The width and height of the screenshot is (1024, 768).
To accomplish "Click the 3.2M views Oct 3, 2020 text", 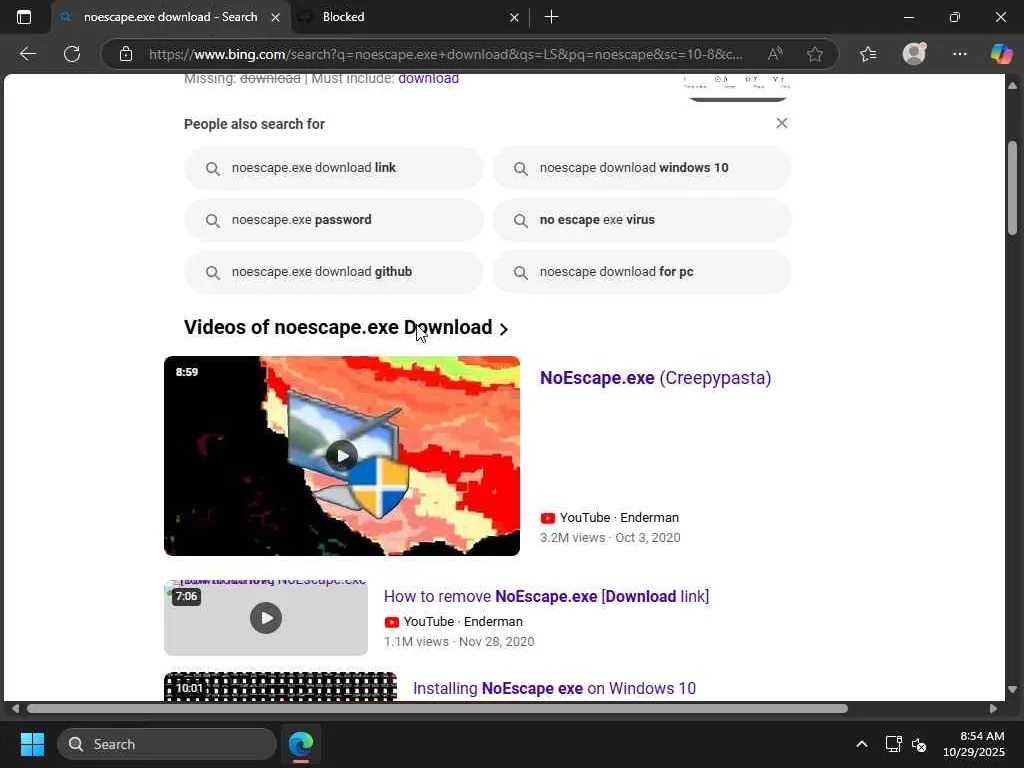I will (x=610, y=538).
